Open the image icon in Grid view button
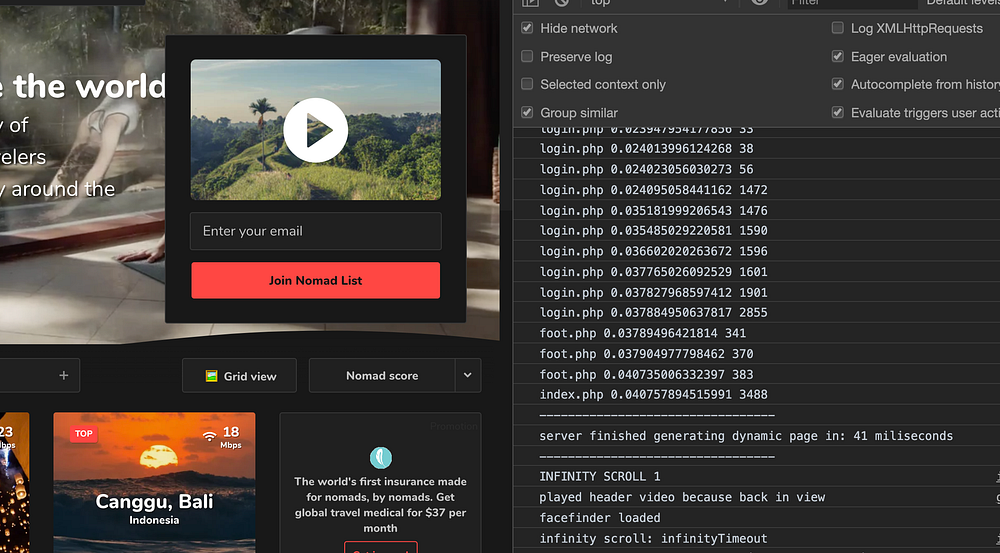Image resolution: width=1000 pixels, height=553 pixels. point(211,376)
